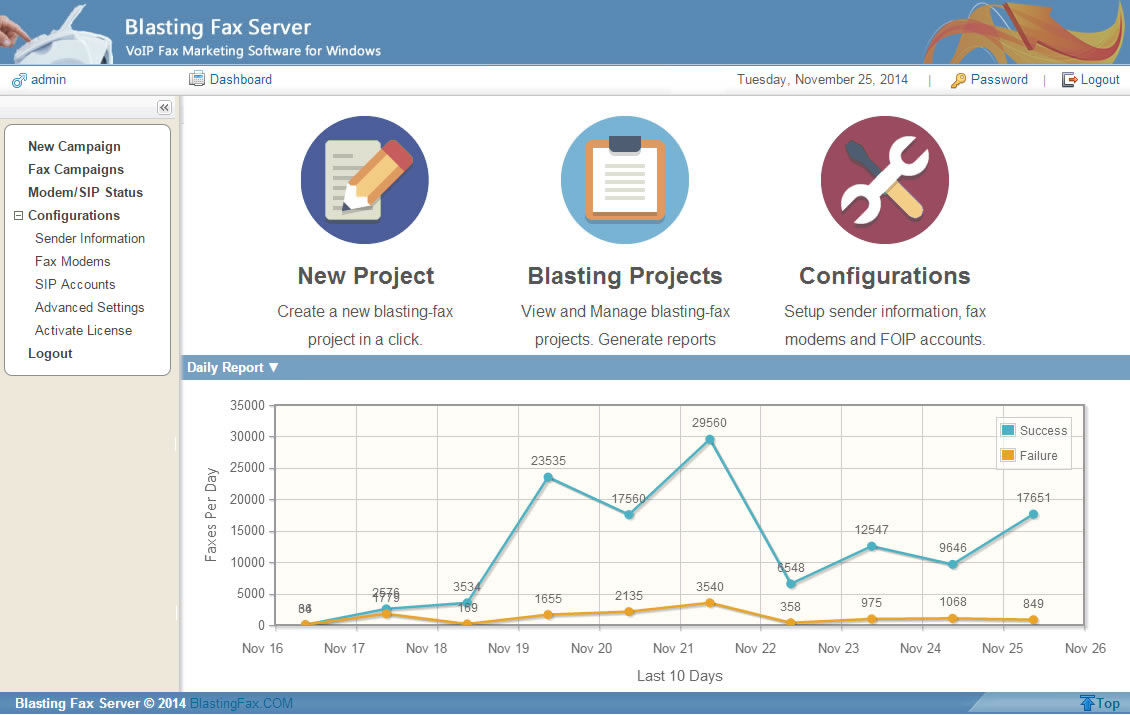Click the admin username link
Viewport: 1130px width, 715px height.
(x=48, y=79)
